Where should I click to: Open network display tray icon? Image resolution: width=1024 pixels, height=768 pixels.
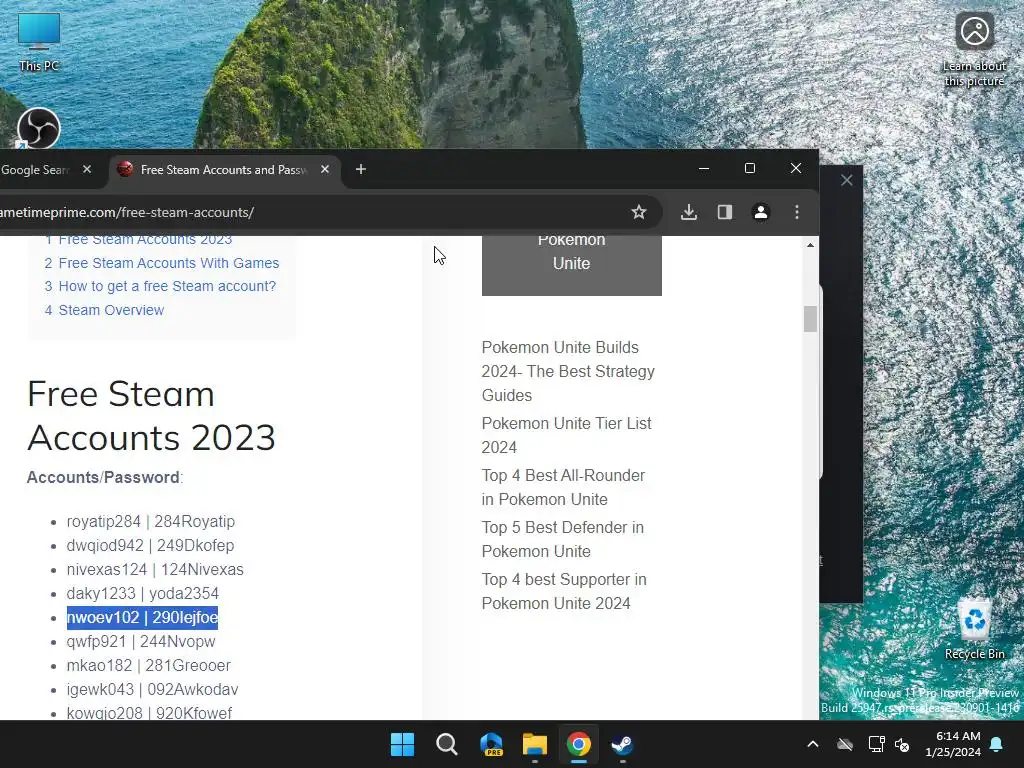[x=876, y=744]
